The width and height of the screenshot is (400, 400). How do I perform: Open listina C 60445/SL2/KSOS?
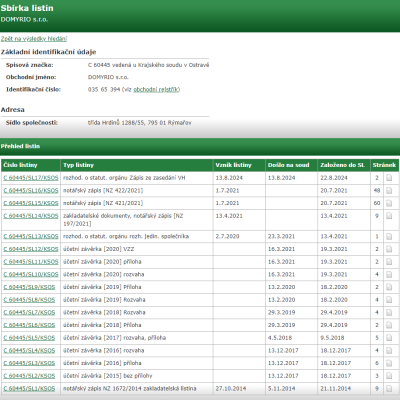(29, 376)
